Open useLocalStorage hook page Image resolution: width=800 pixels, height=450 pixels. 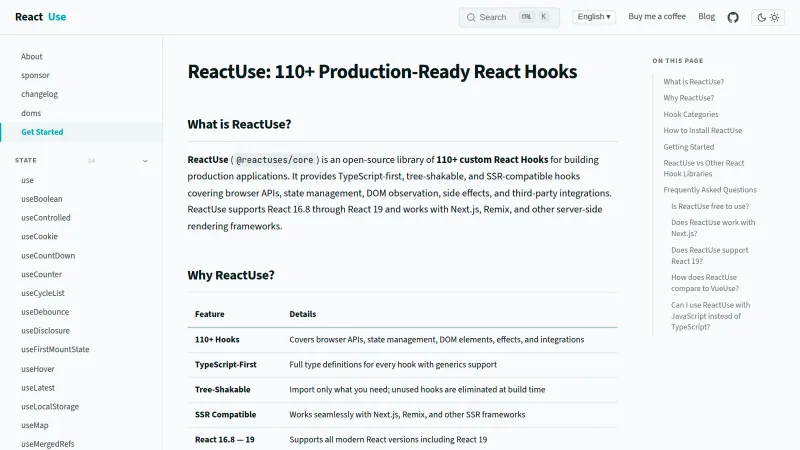click(50, 407)
